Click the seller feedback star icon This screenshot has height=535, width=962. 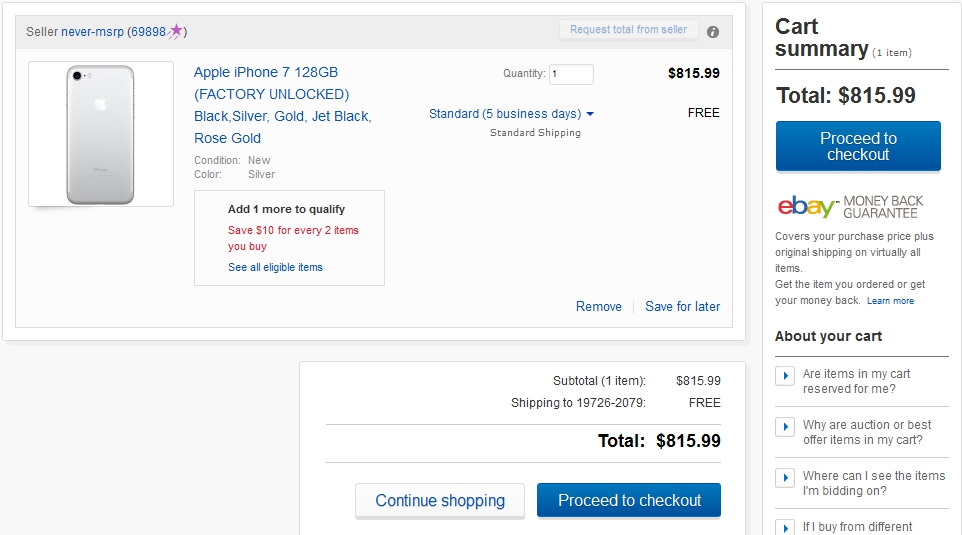click(176, 30)
